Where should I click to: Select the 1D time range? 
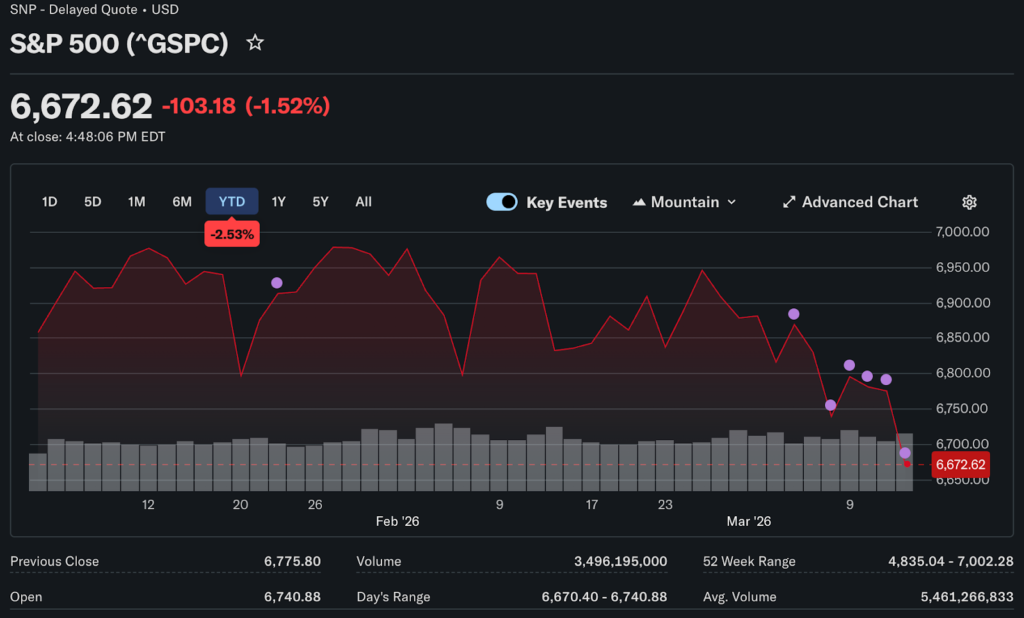point(49,202)
